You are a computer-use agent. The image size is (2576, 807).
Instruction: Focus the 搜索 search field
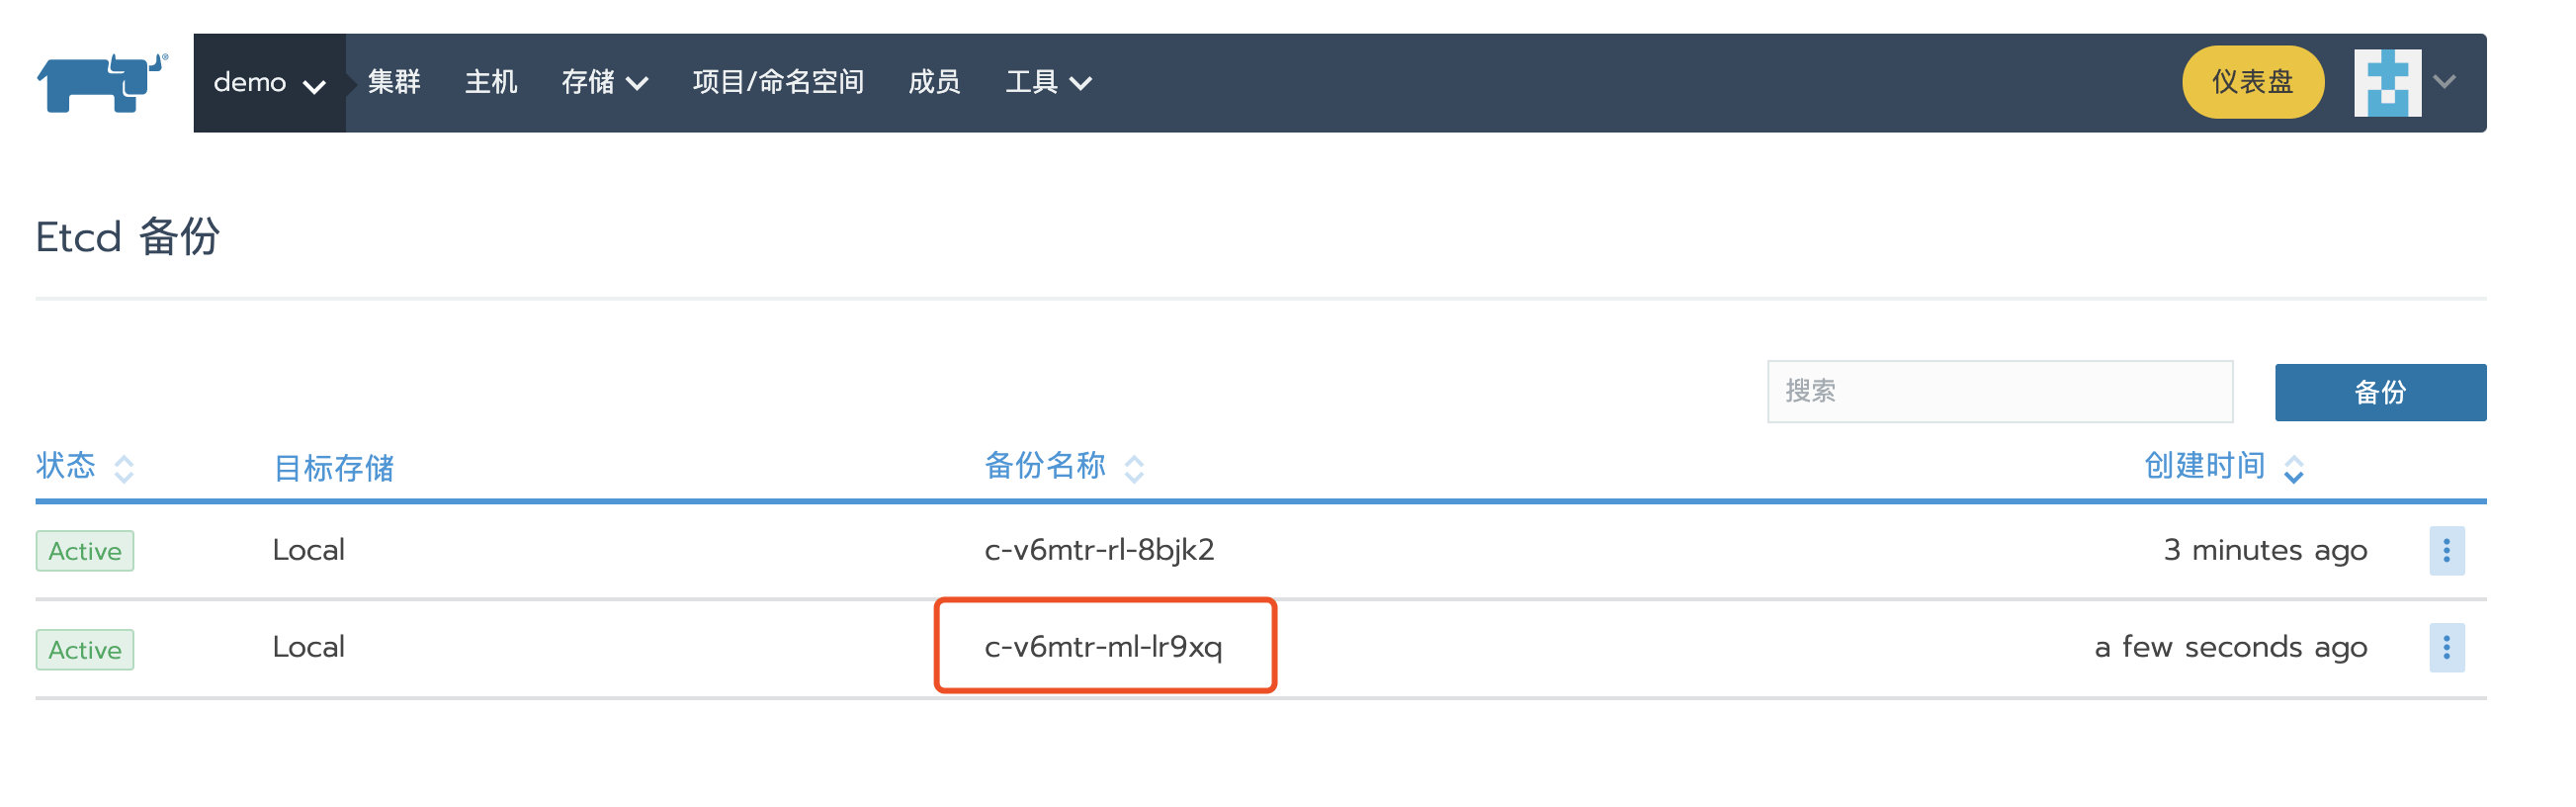tap(1998, 392)
